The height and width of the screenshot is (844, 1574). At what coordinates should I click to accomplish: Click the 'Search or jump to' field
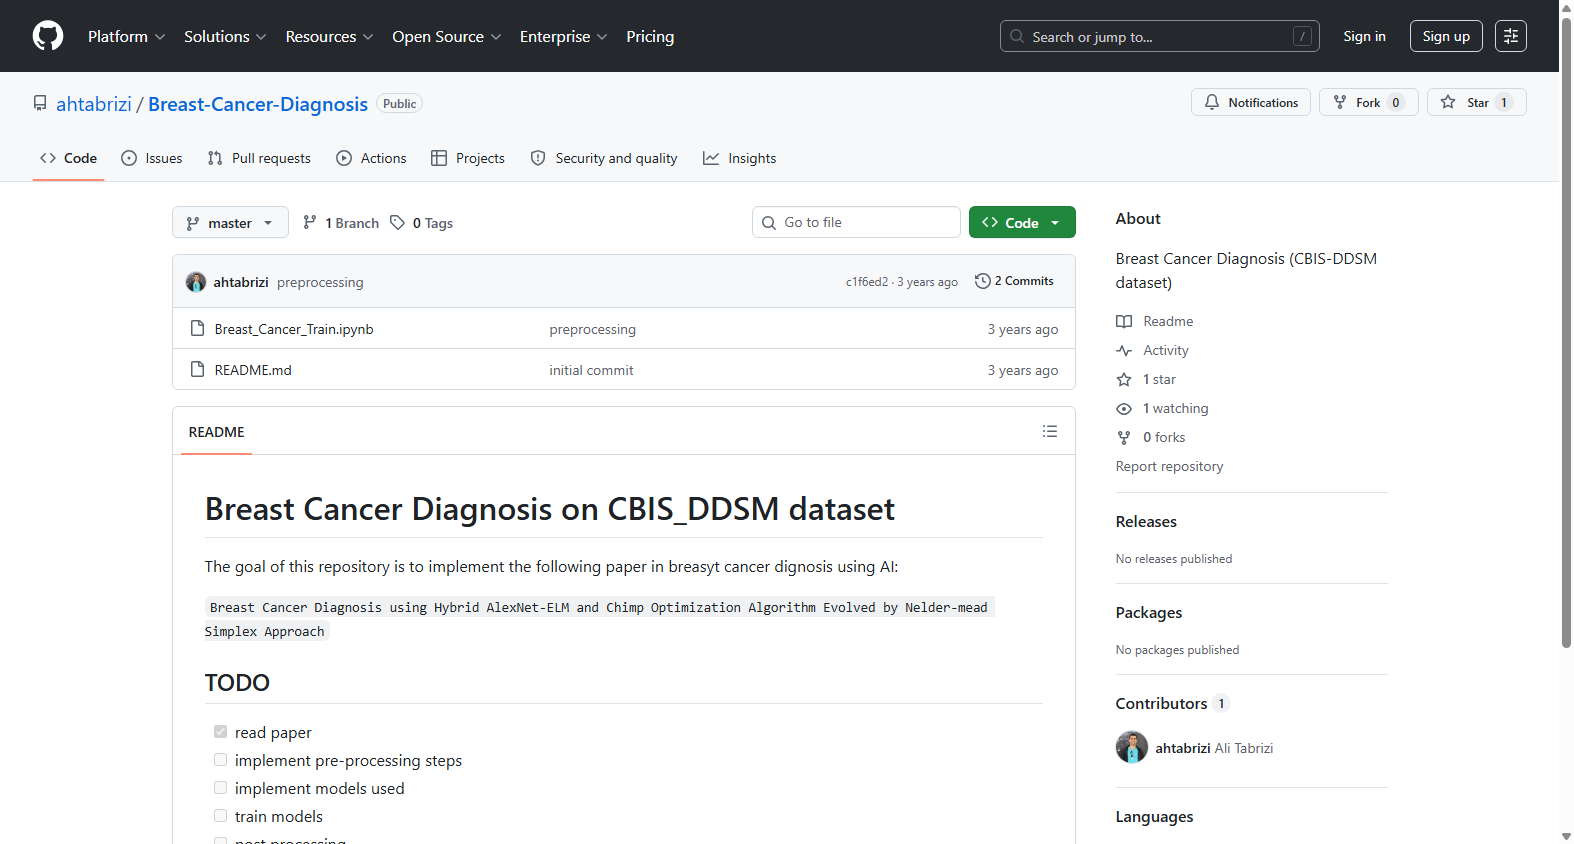(1160, 36)
